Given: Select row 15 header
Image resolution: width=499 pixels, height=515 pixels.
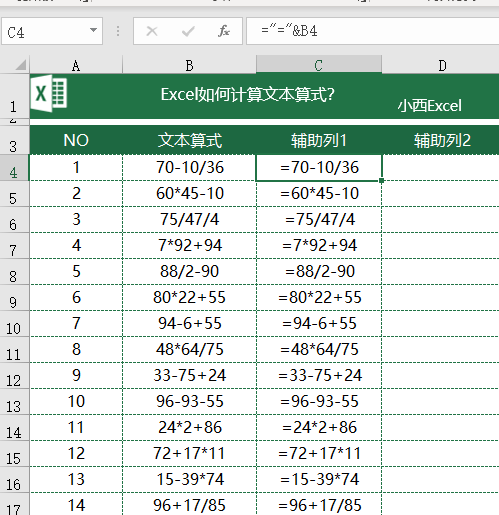Looking at the screenshot, I should tap(14, 454).
